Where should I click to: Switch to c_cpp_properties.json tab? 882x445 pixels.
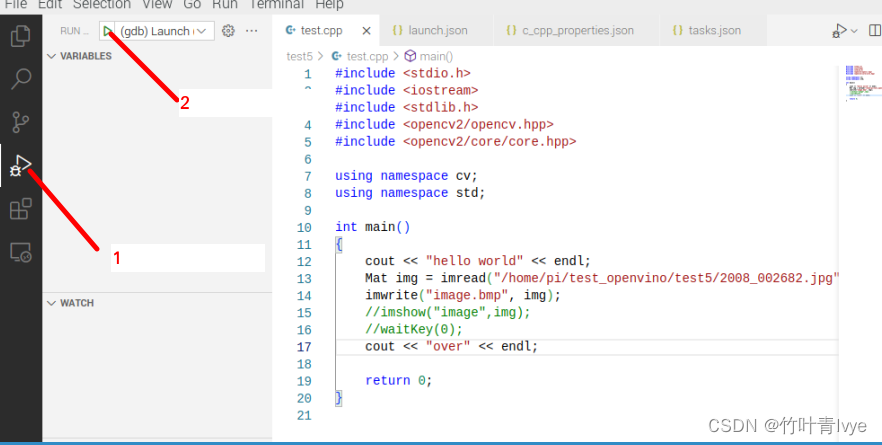pyautogui.click(x=578, y=30)
